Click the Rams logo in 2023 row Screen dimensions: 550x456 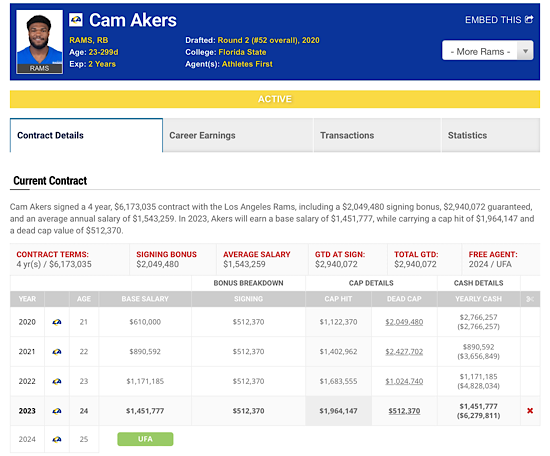pos(57,411)
